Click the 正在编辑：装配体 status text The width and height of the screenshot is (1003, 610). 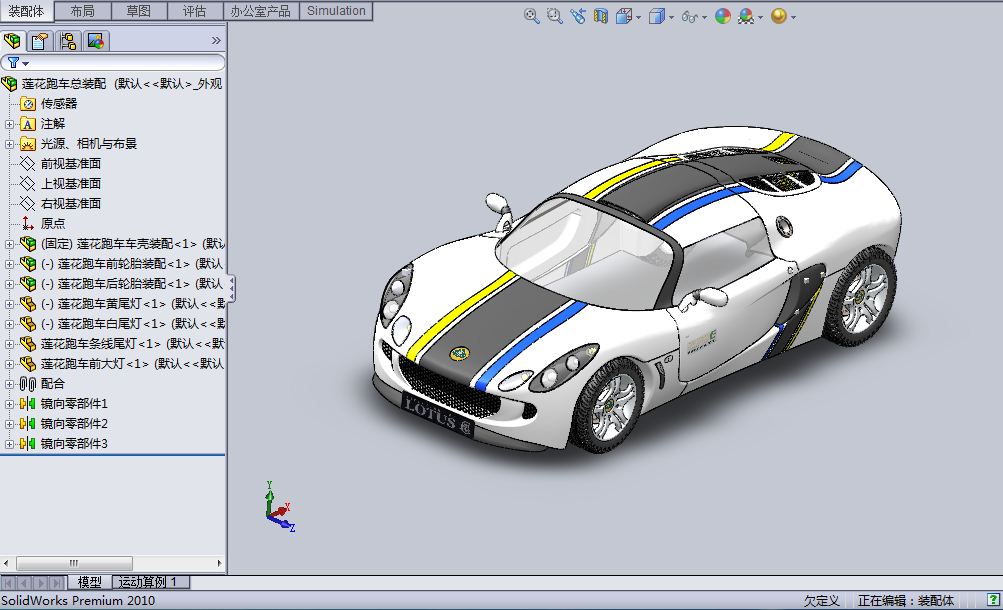point(906,600)
